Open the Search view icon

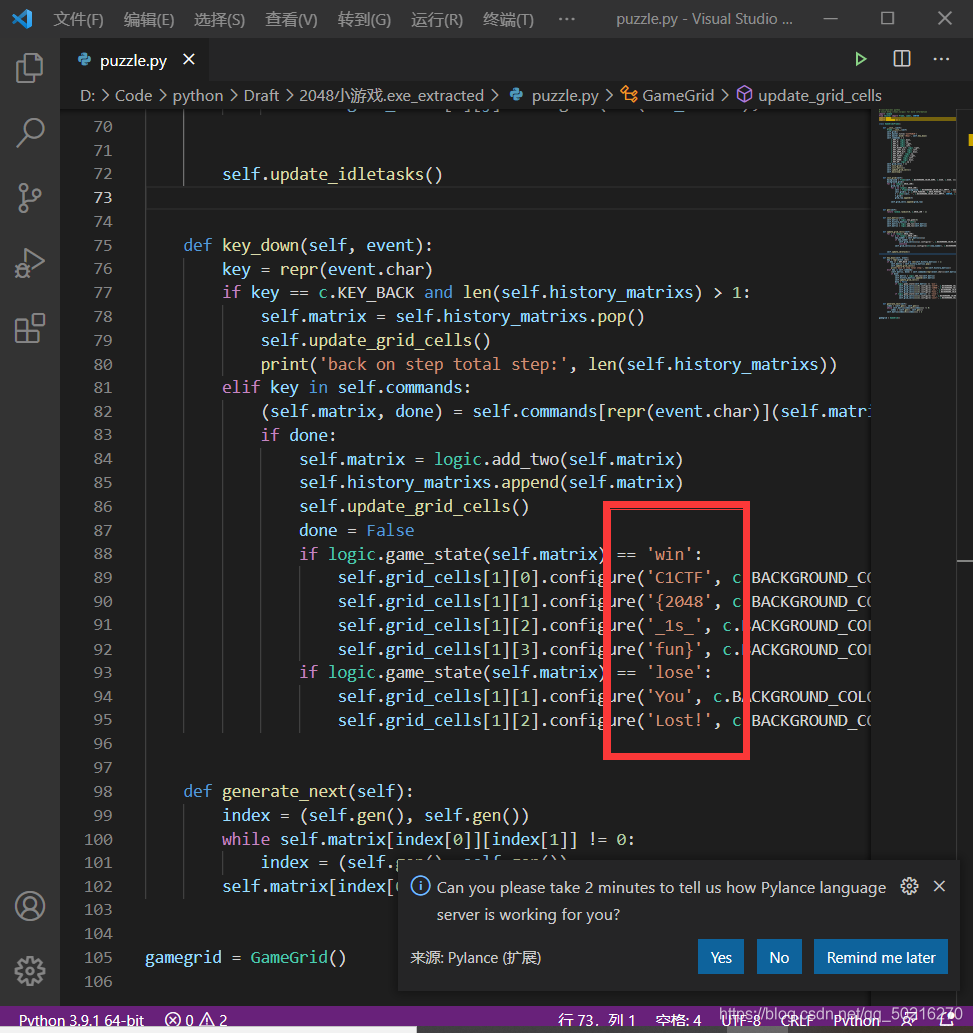pos(30,133)
